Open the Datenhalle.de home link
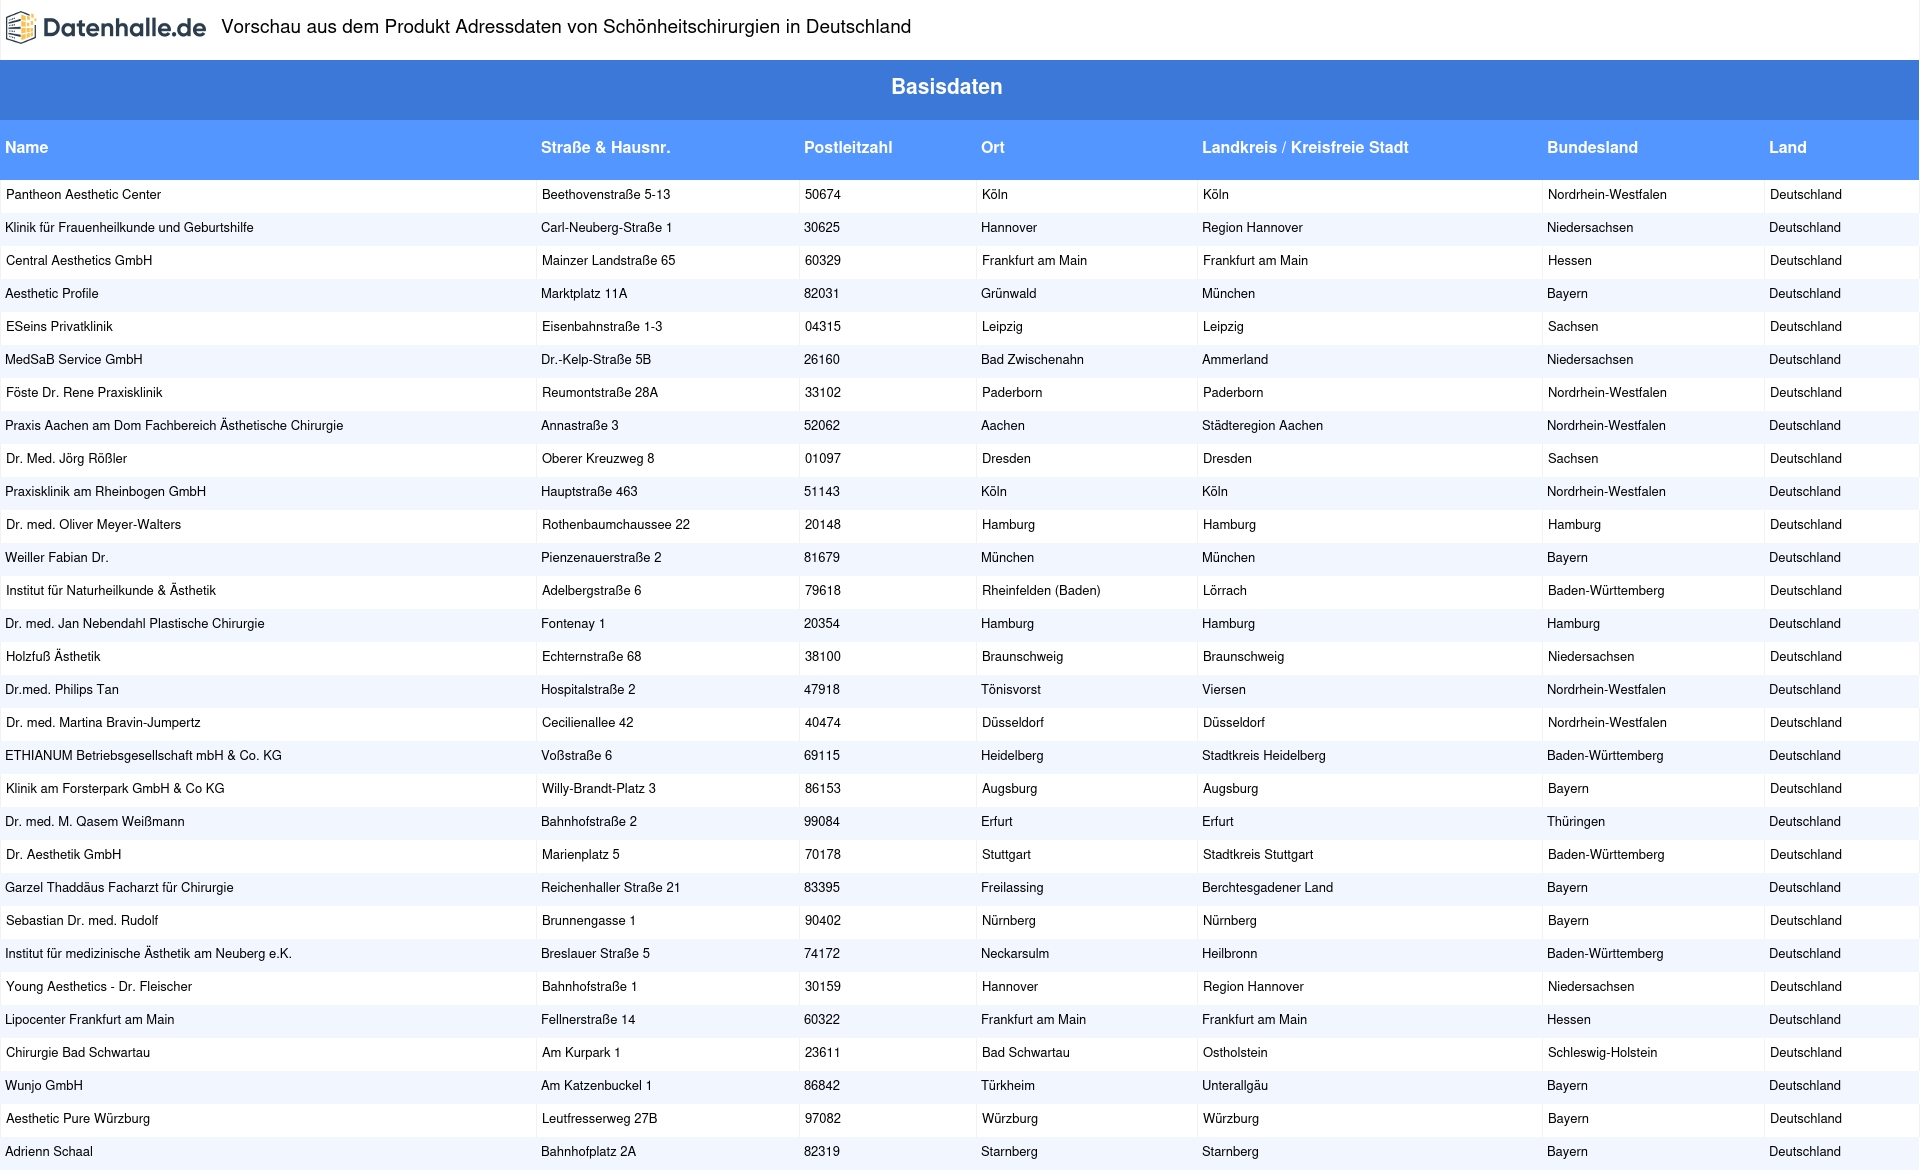Viewport: 1920px width, 1170px height. [106, 28]
